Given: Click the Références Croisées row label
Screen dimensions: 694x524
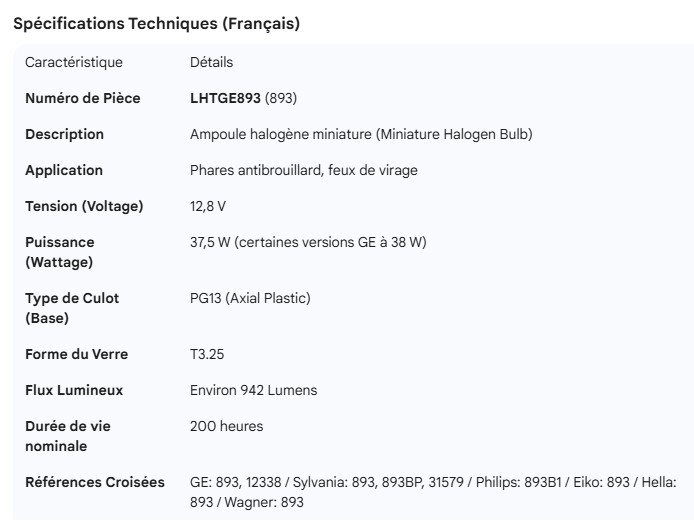Looking at the screenshot, I should click(x=95, y=482).
